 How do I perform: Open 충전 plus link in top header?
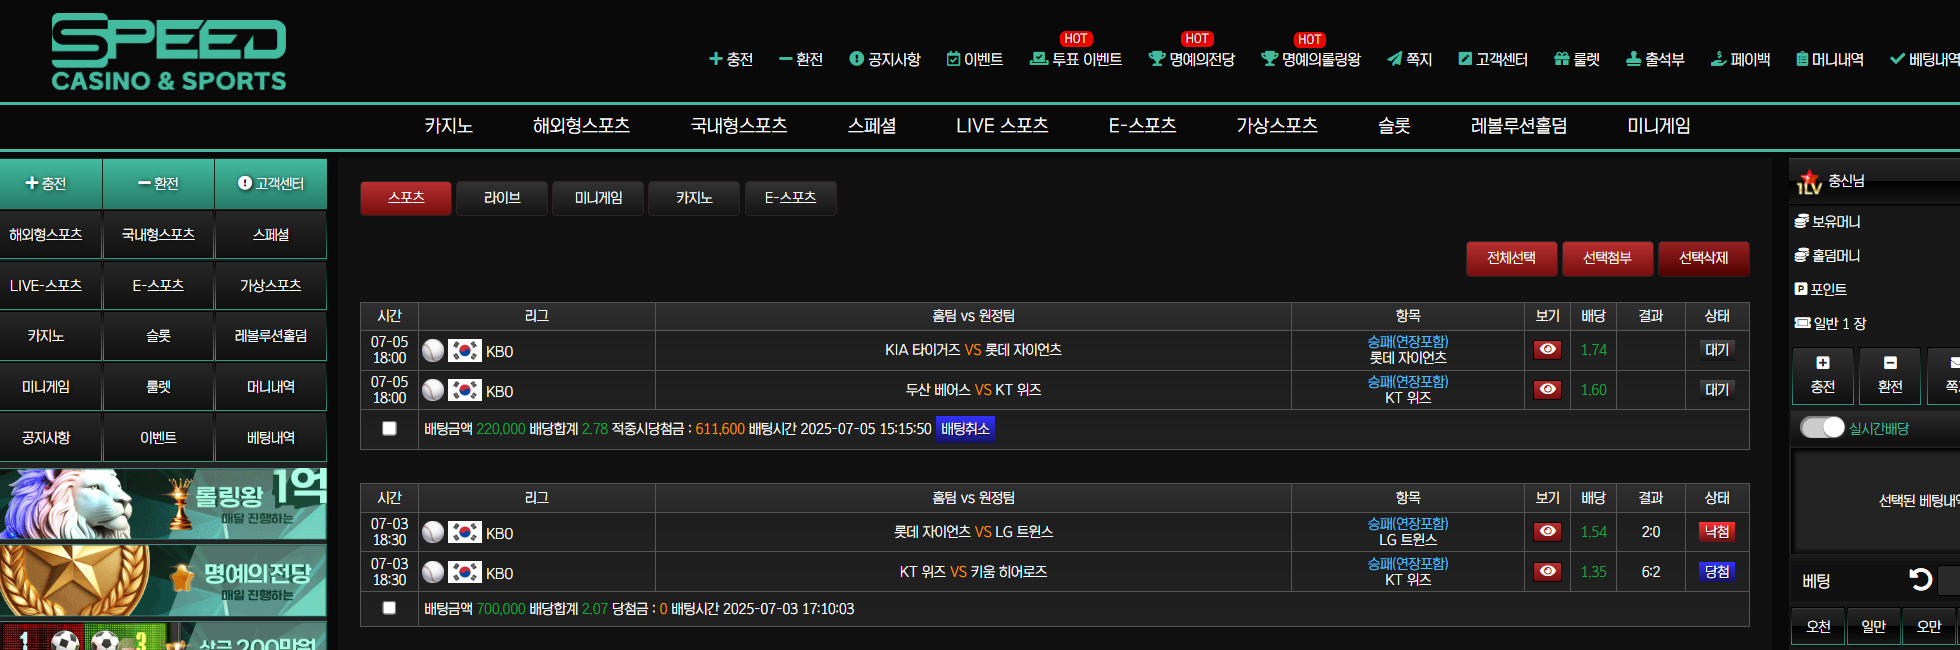731,59
